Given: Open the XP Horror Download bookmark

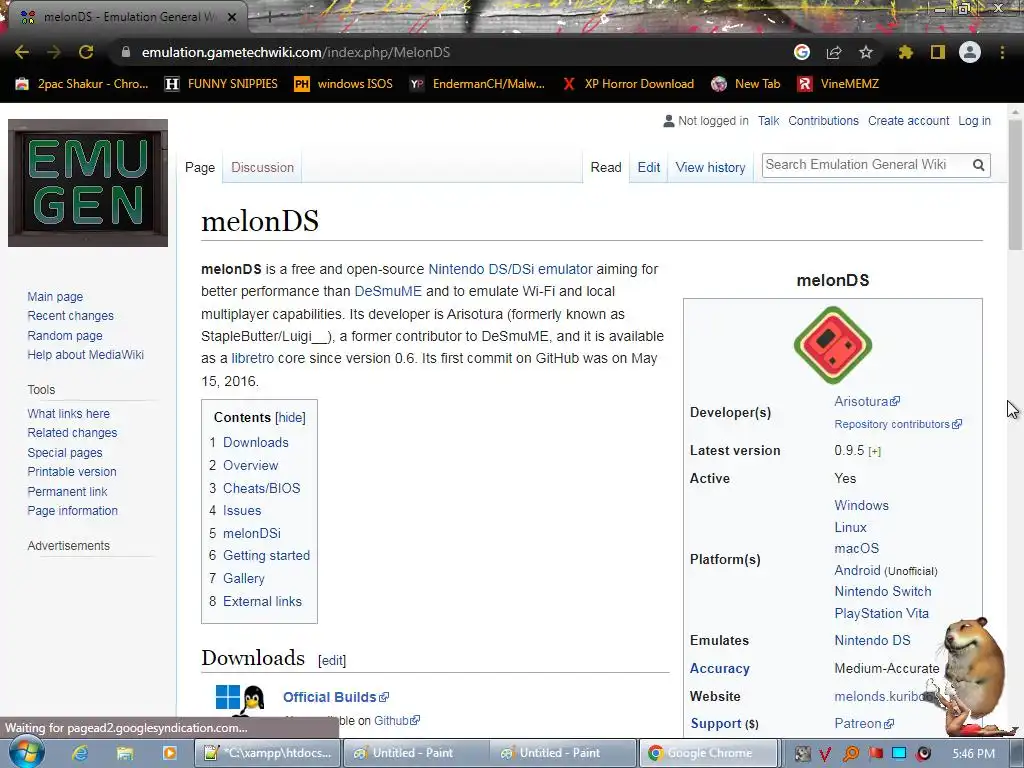Looking at the screenshot, I should [628, 84].
